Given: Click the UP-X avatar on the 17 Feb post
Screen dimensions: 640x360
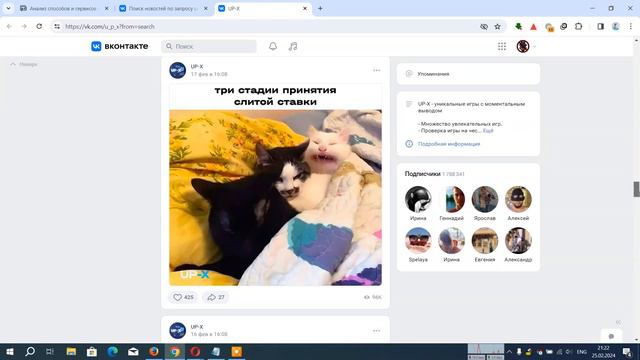Looking at the screenshot, I should click(x=178, y=70).
